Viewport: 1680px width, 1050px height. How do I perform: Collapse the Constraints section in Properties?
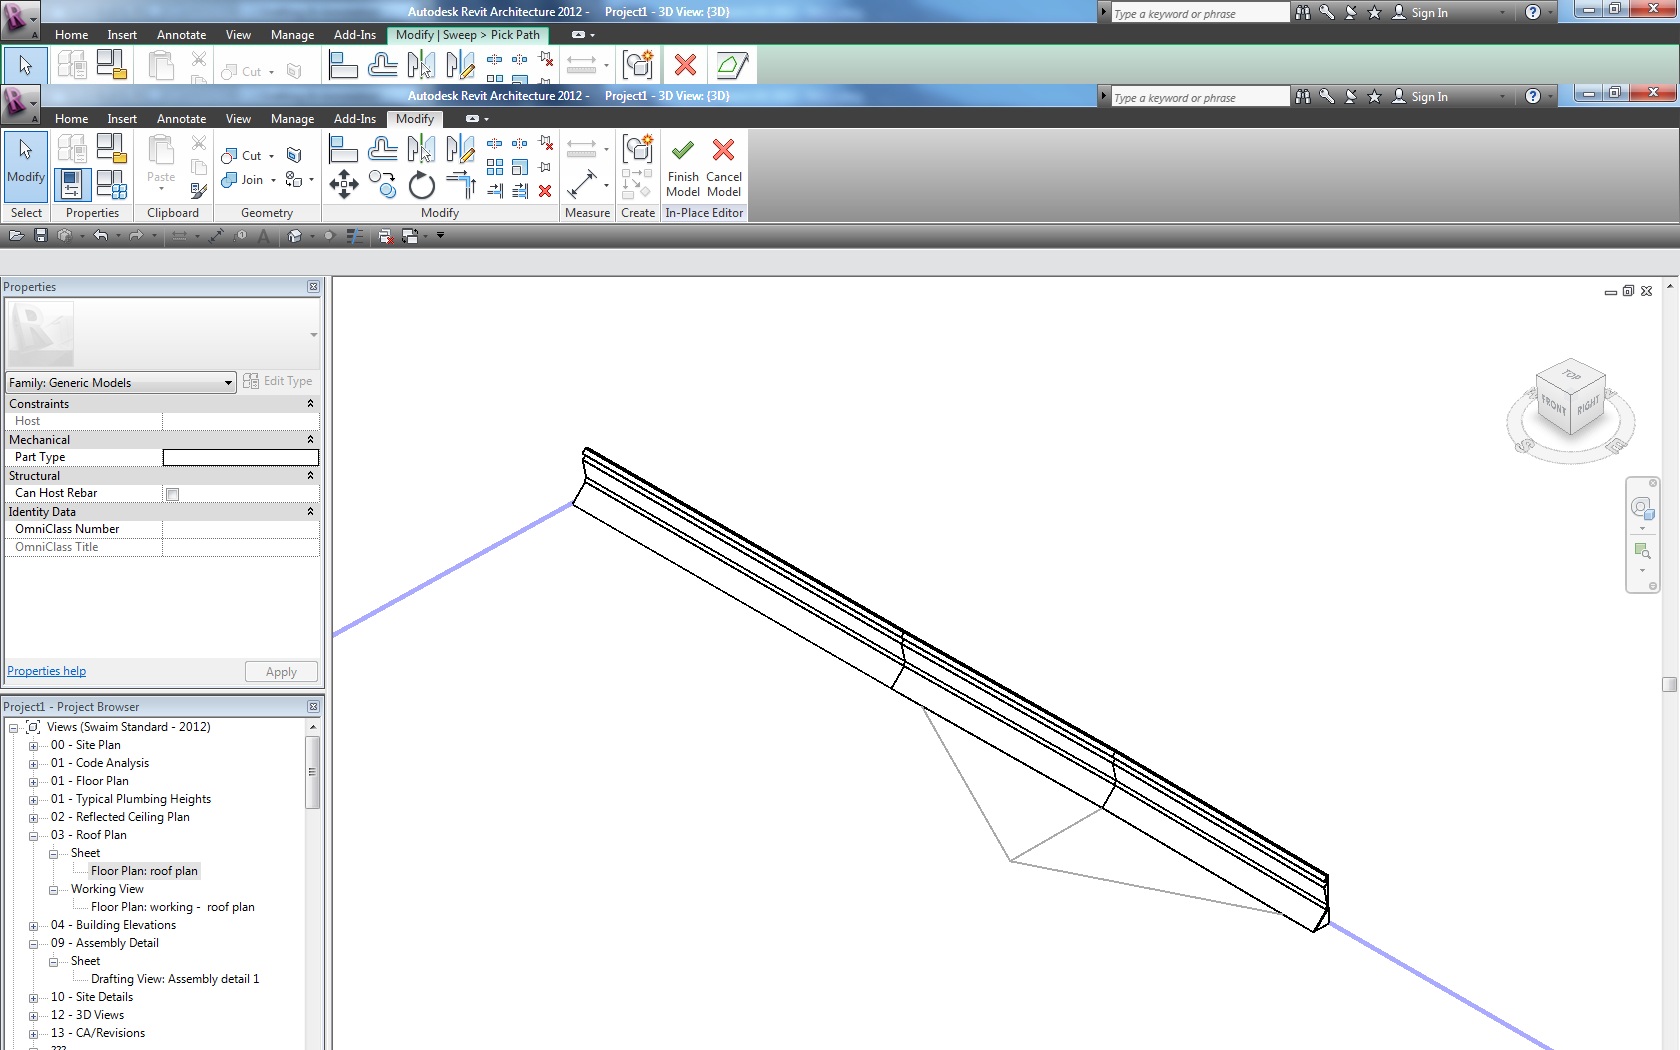[310, 404]
